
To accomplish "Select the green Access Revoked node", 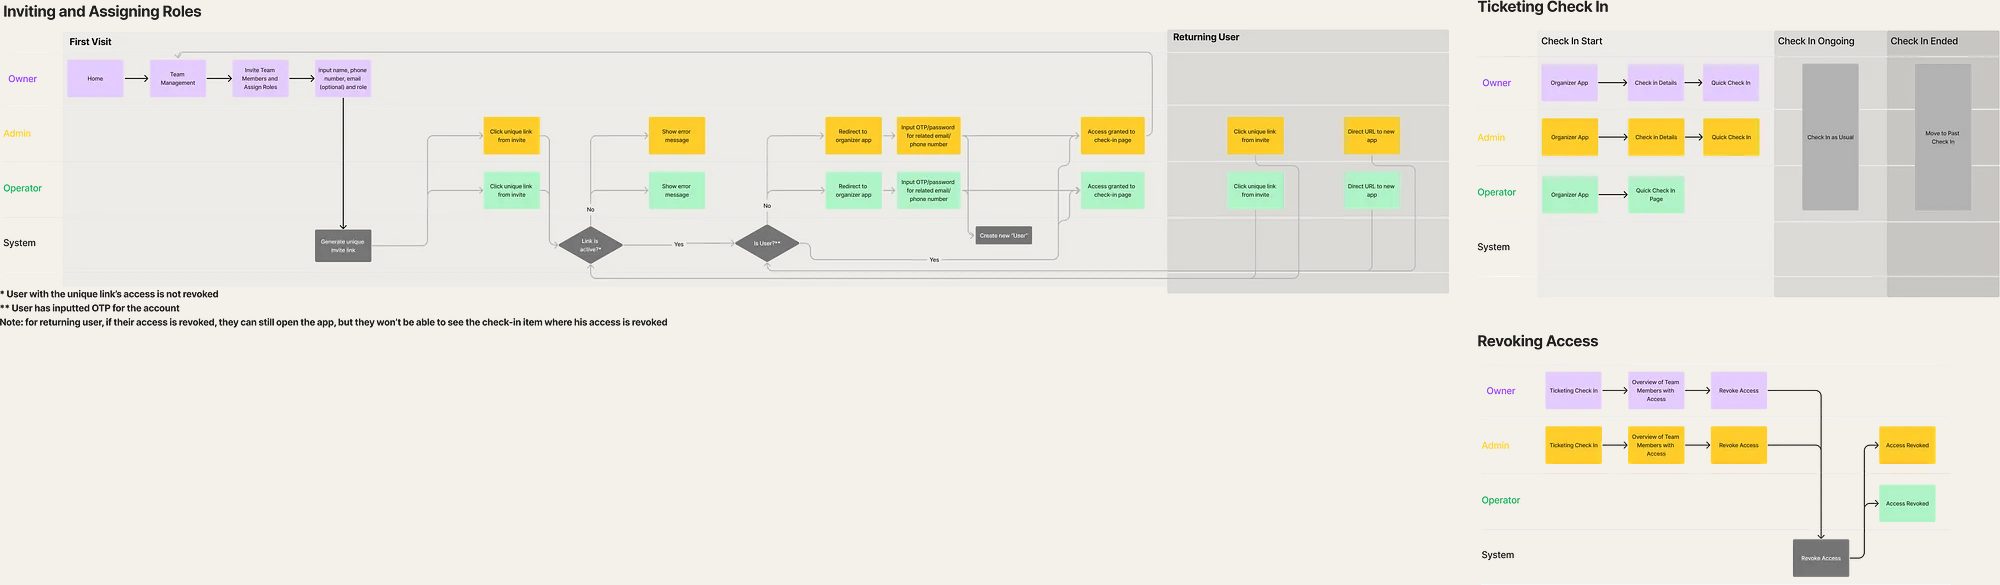I will tap(1907, 503).
